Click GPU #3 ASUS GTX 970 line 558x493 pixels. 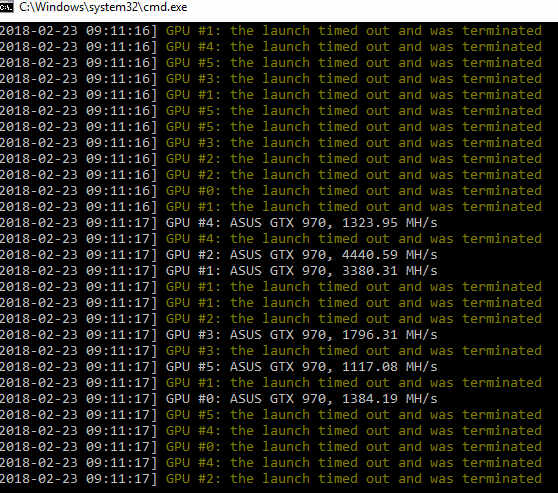pos(219,335)
